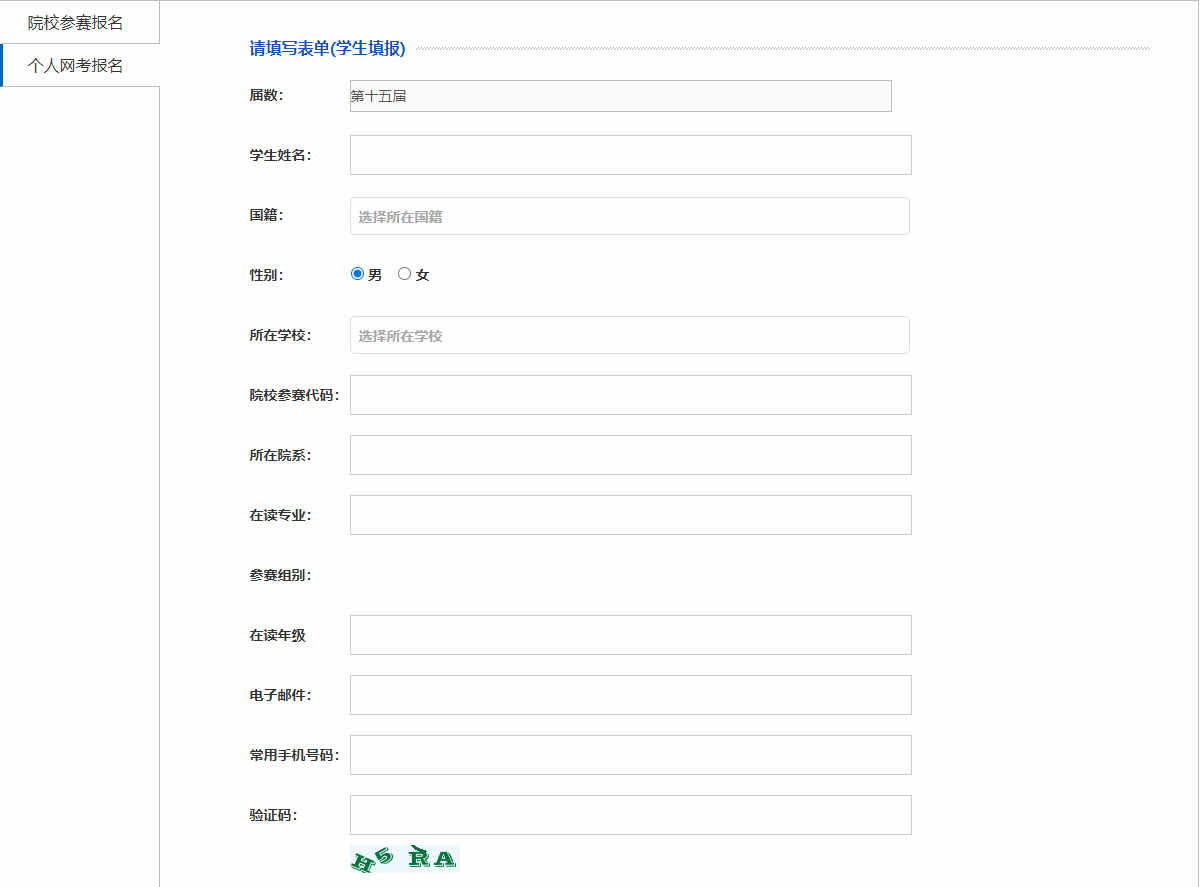The height and width of the screenshot is (887, 1200).
Task: Click the 性别 field label
Action: click(267, 275)
